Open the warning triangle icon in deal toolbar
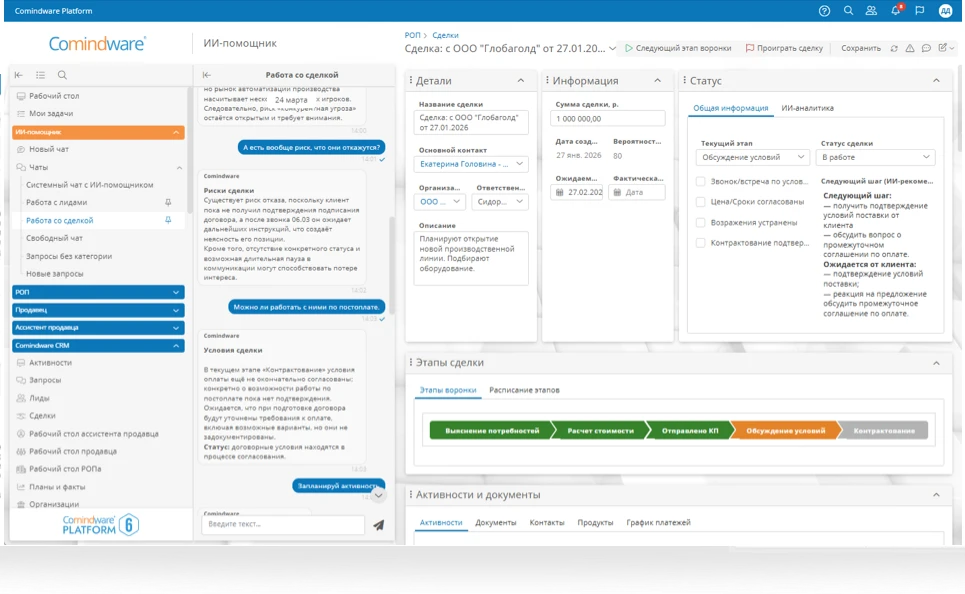Image resolution: width=965 pixels, height=594 pixels. (x=910, y=48)
